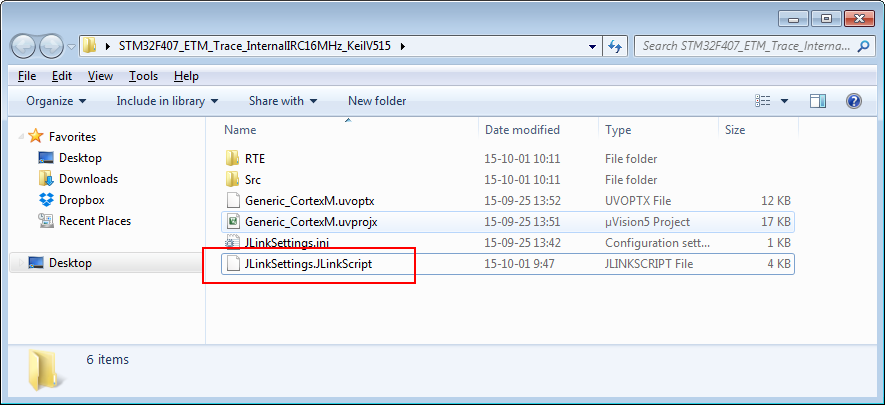
Task: Select the highlighted Desktop tree item
Action: click(x=105, y=263)
